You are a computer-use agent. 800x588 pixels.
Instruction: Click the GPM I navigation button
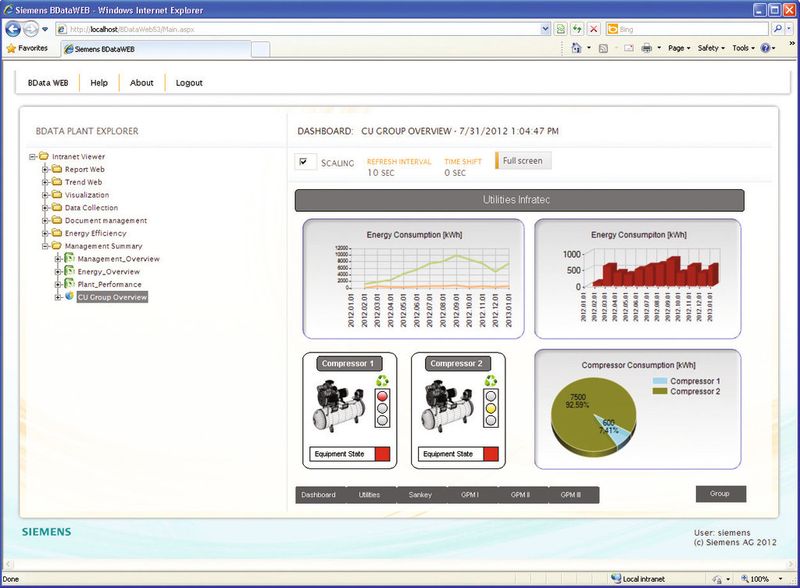pos(470,495)
